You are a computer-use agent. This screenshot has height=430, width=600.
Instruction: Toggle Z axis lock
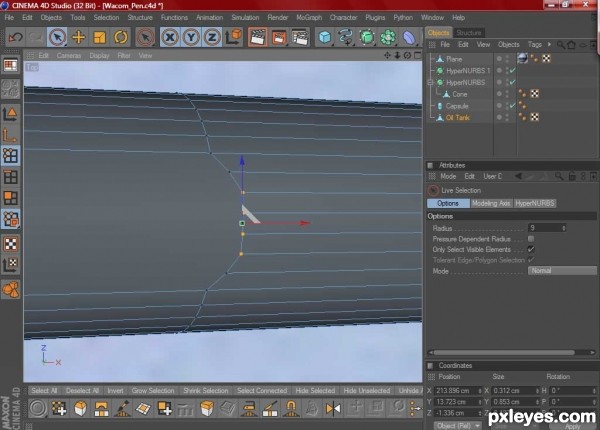[x=212, y=37]
